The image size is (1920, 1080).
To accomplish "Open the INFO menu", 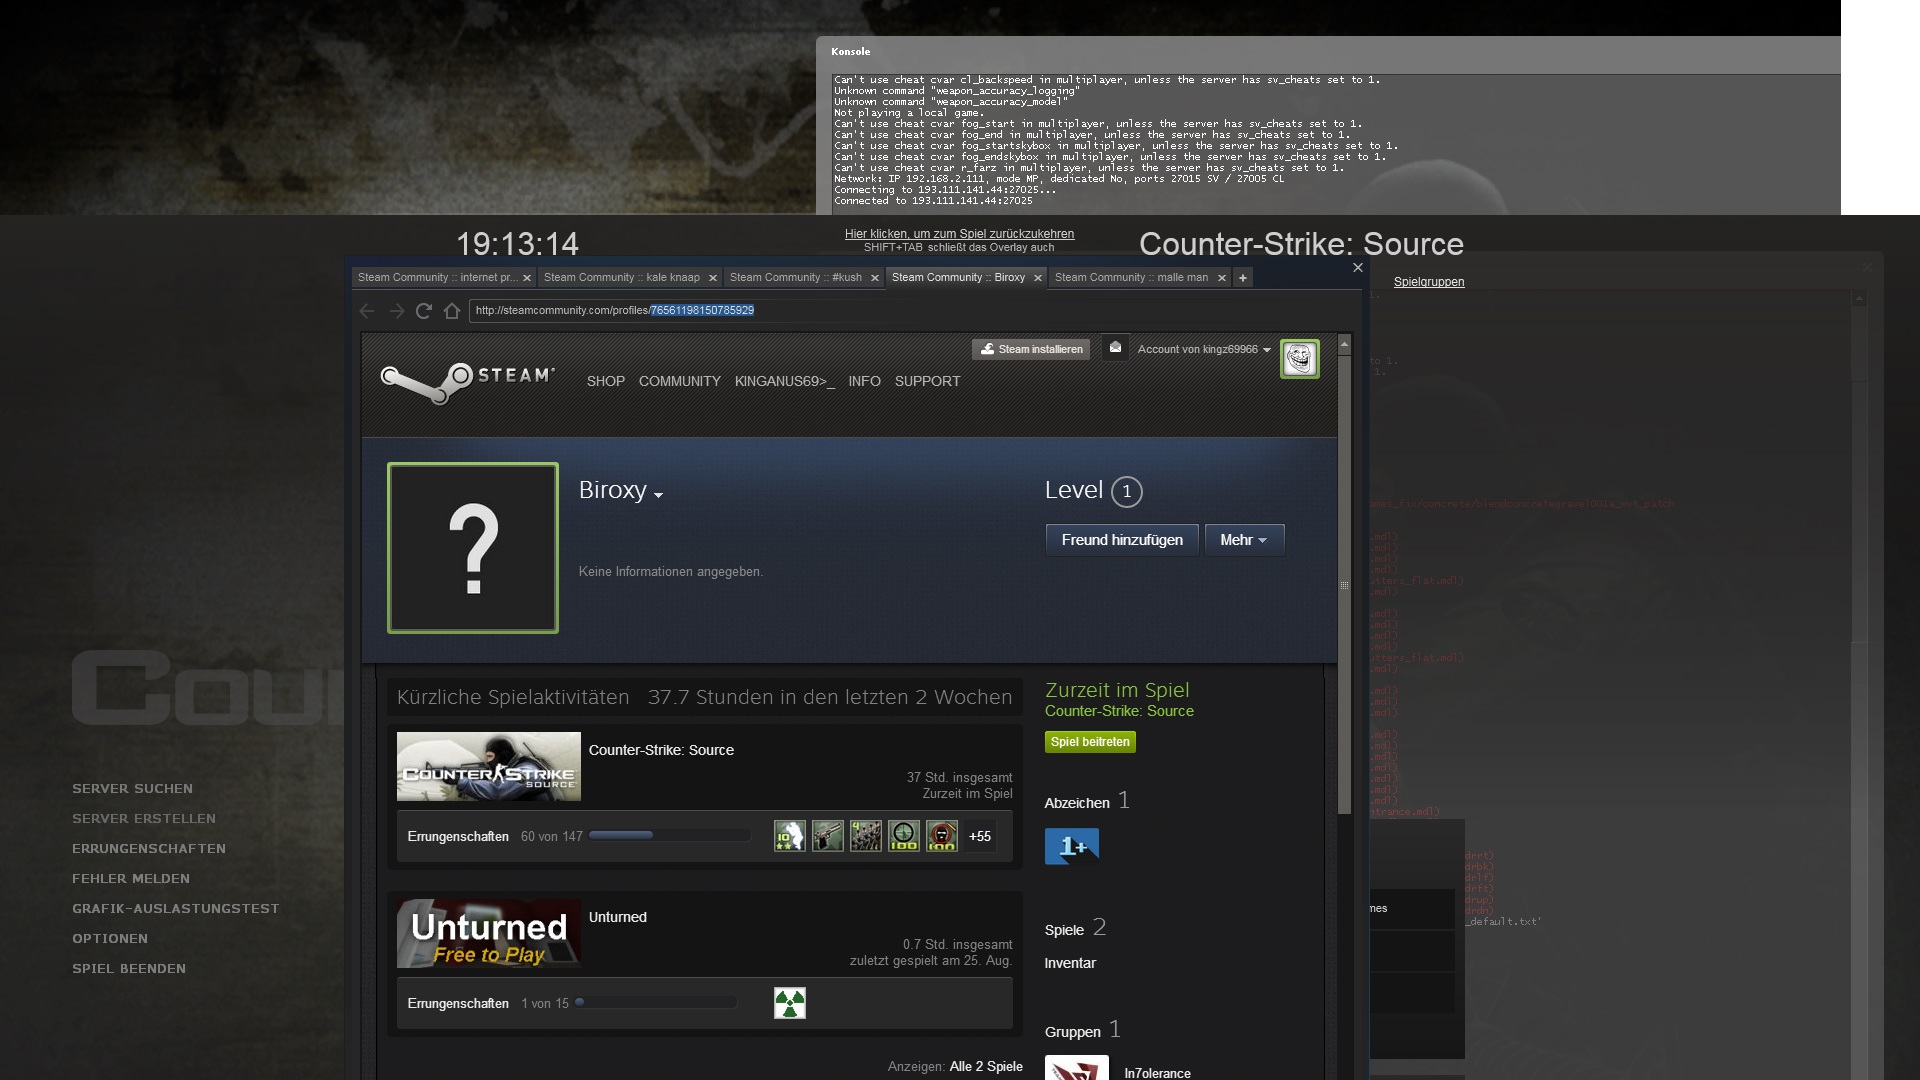I will (865, 382).
